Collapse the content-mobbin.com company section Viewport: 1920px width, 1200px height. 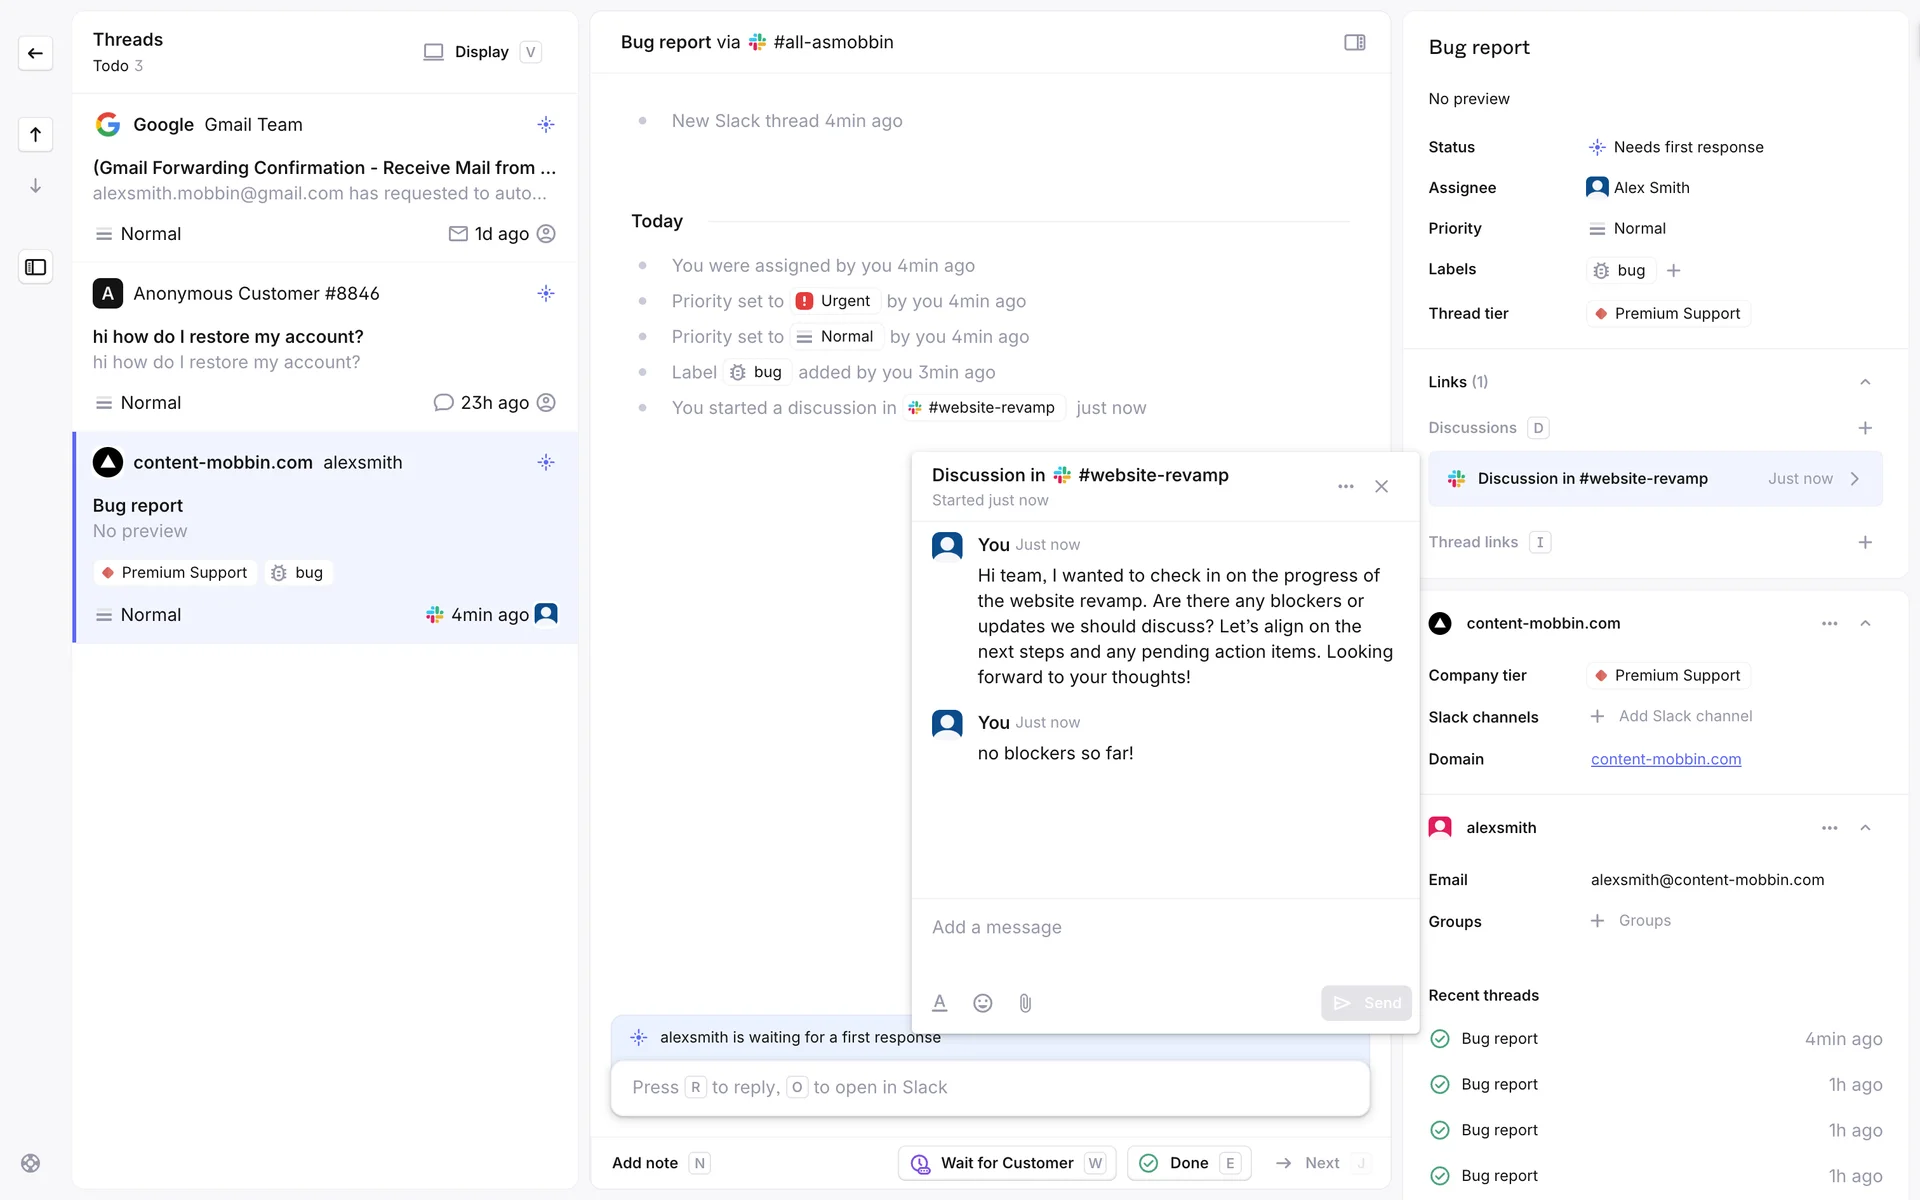[1864, 623]
